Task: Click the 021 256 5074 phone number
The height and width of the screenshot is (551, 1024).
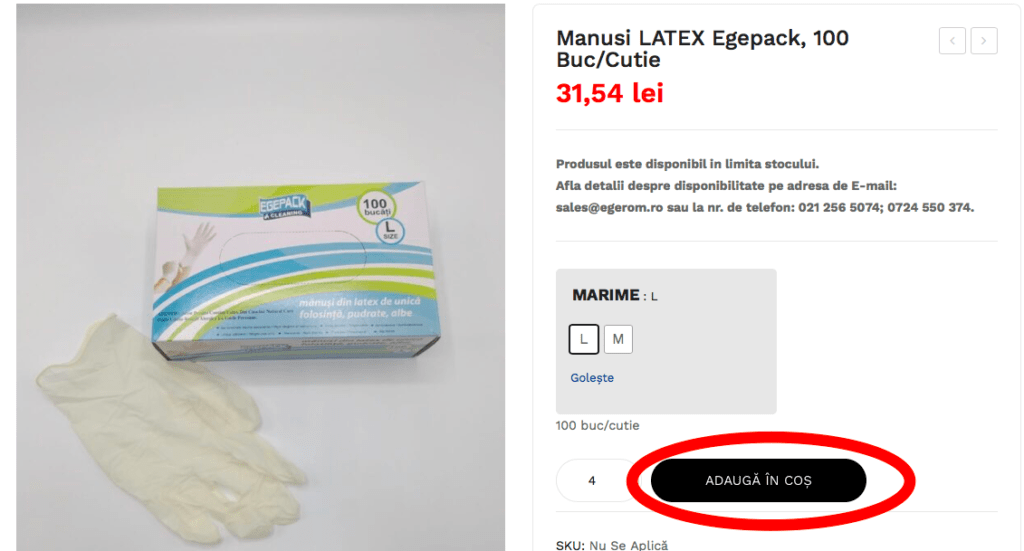Action: click(839, 208)
